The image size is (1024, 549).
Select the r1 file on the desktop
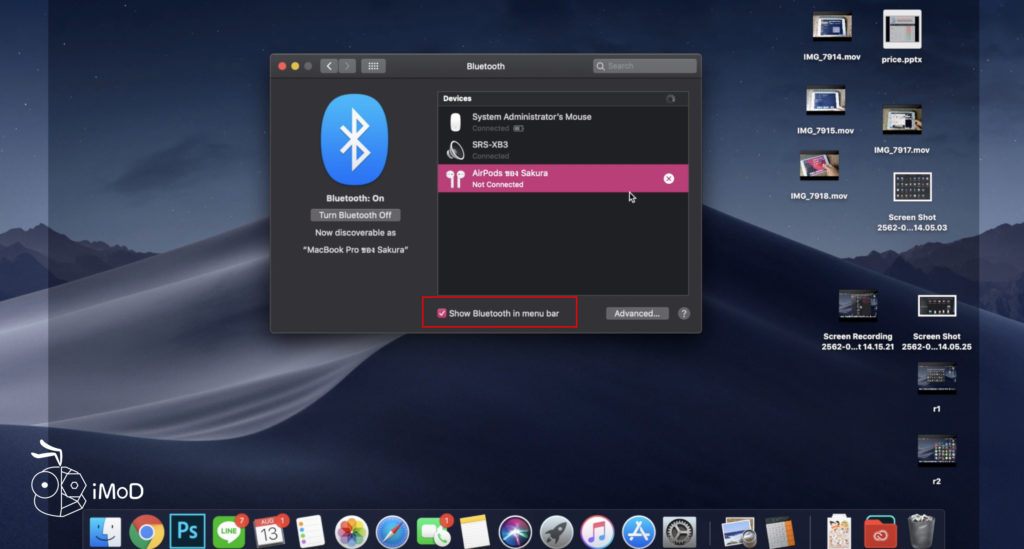[x=936, y=387]
